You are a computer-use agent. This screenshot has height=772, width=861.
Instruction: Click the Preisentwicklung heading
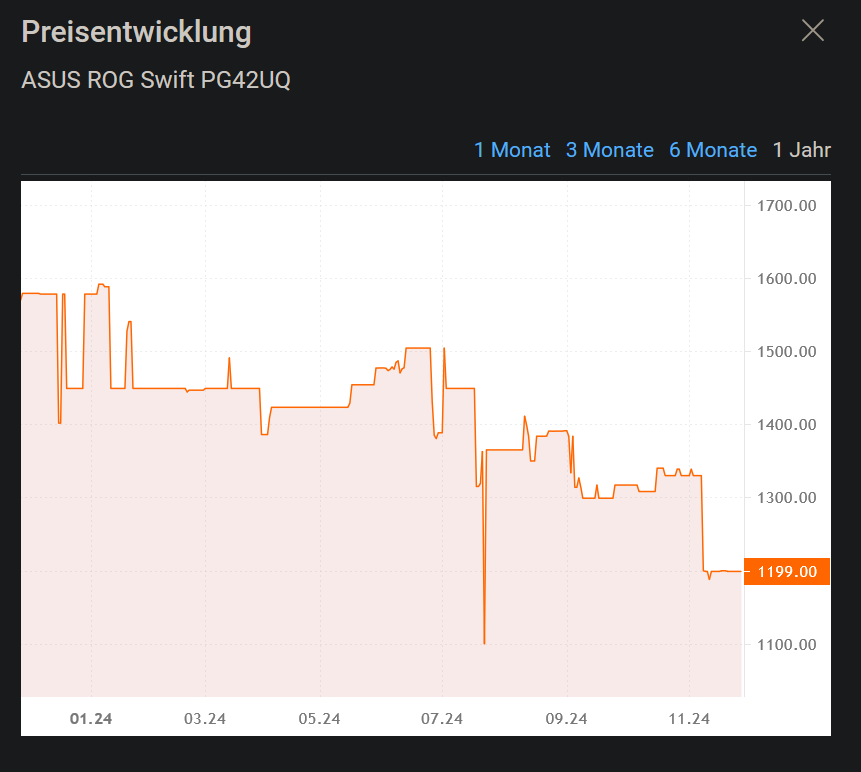click(136, 32)
